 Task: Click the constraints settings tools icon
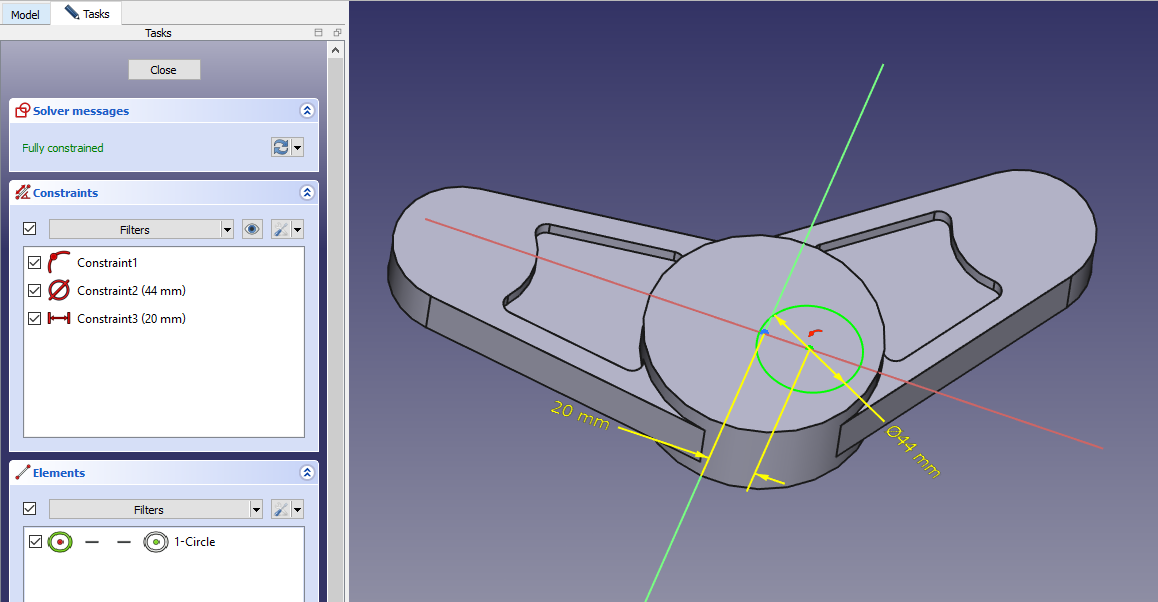281,229
